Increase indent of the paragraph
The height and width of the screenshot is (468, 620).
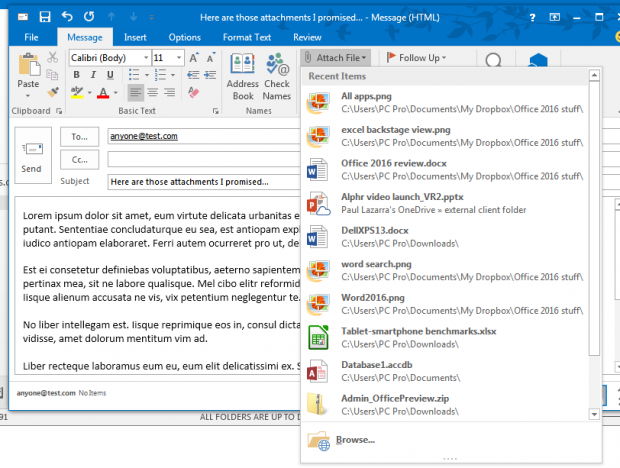pos(210,74)
